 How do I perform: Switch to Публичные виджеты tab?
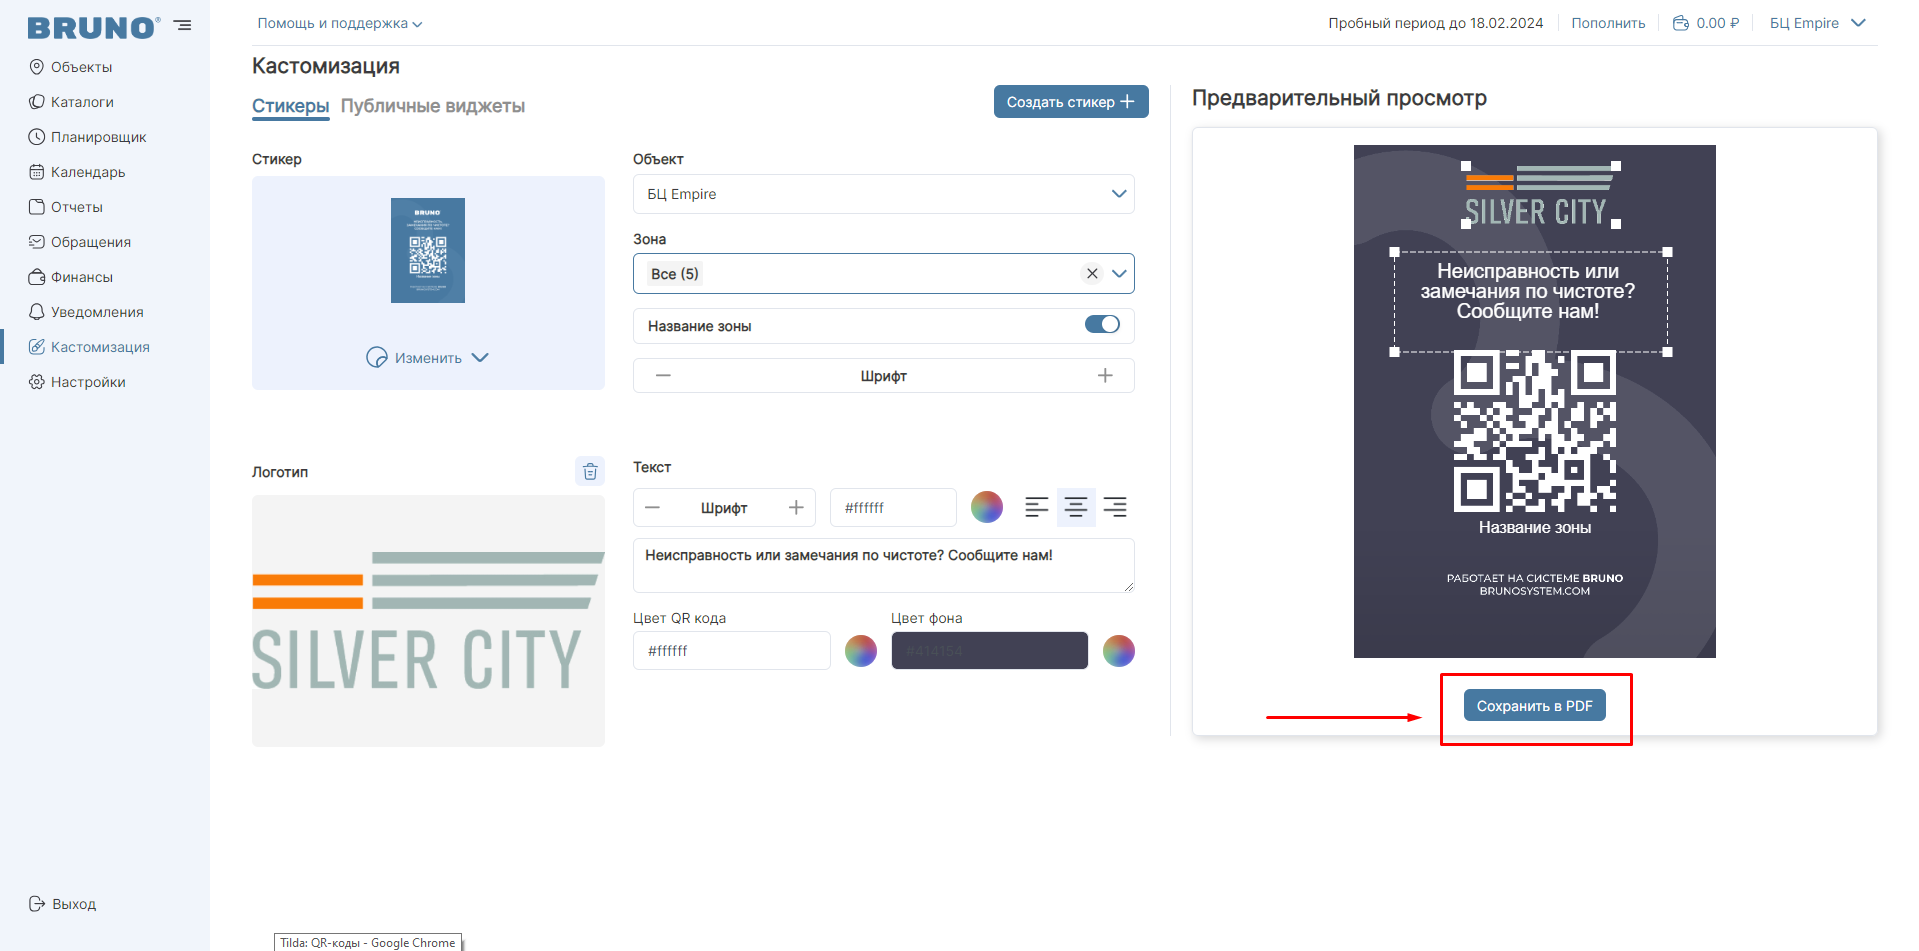[432, 106]
